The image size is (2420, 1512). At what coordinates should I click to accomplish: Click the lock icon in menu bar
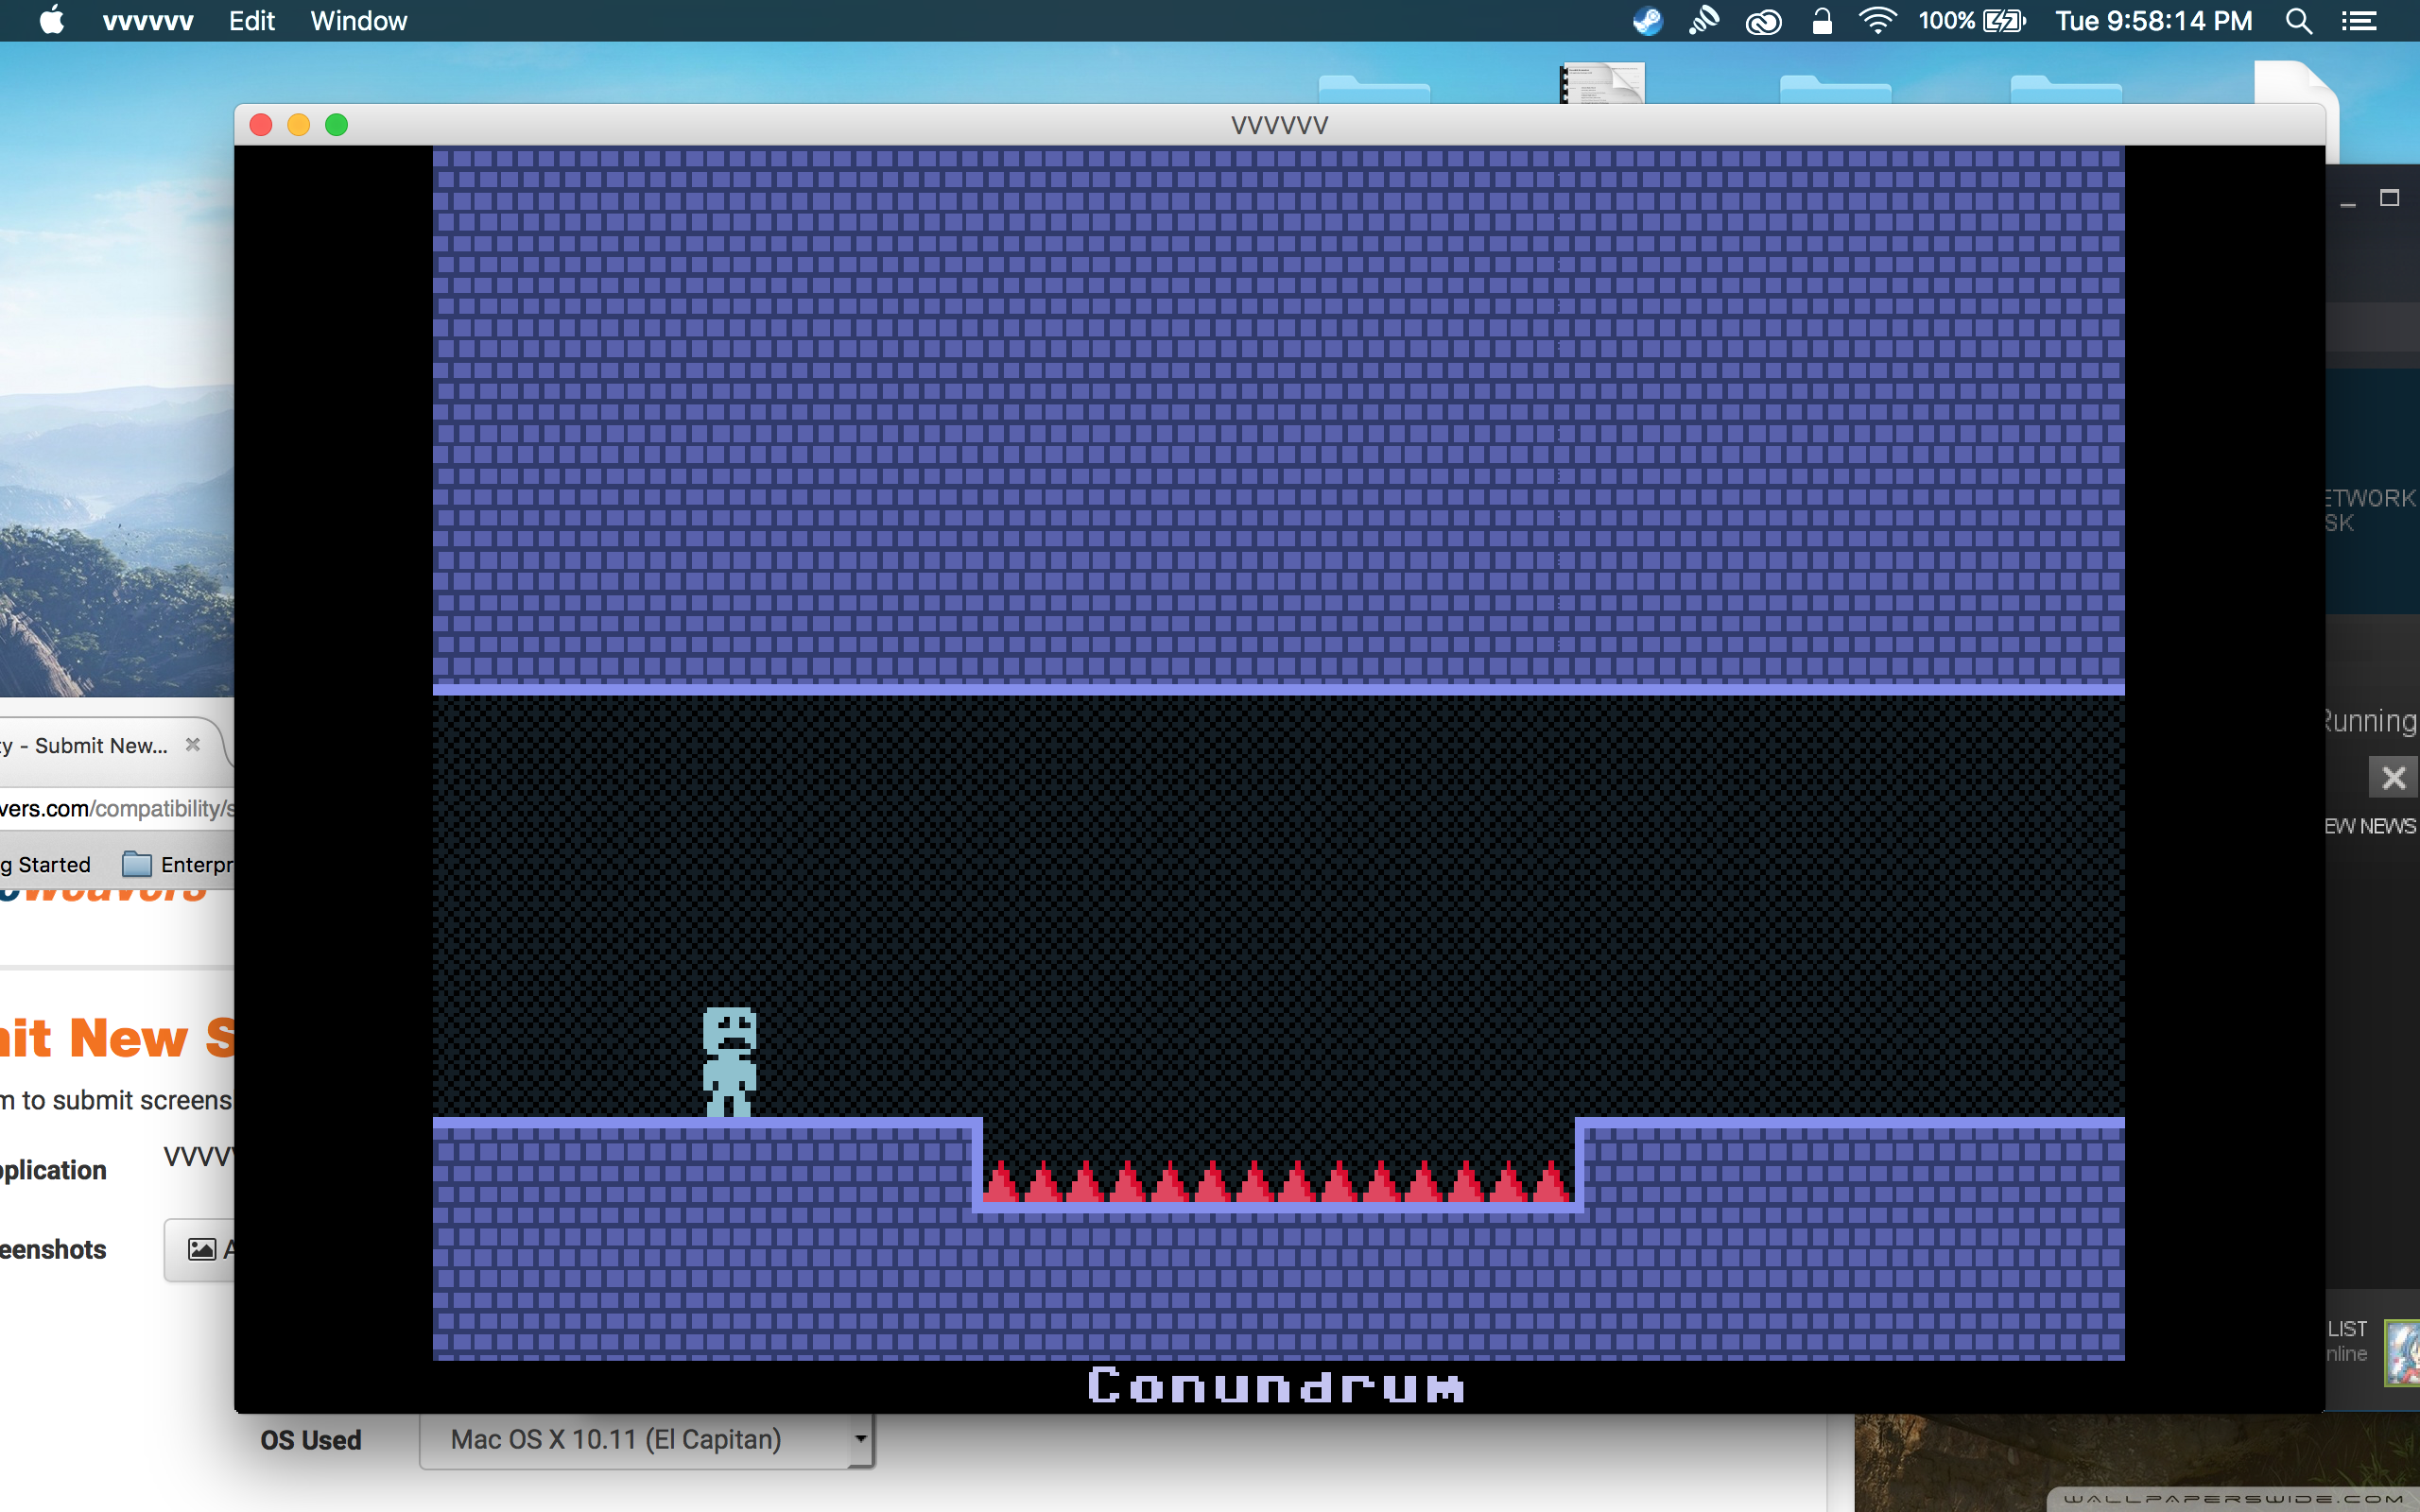point(1822,21)
